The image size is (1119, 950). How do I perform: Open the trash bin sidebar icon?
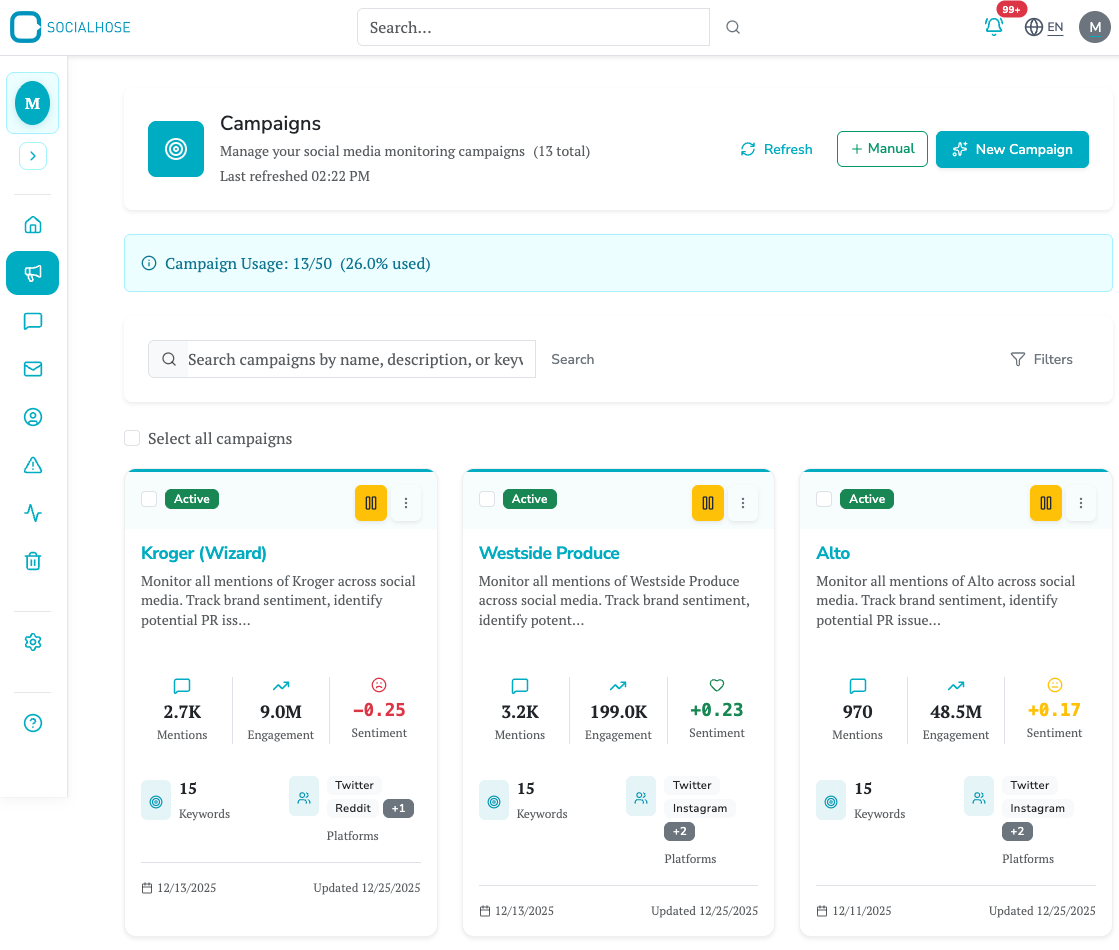(33, 561)
